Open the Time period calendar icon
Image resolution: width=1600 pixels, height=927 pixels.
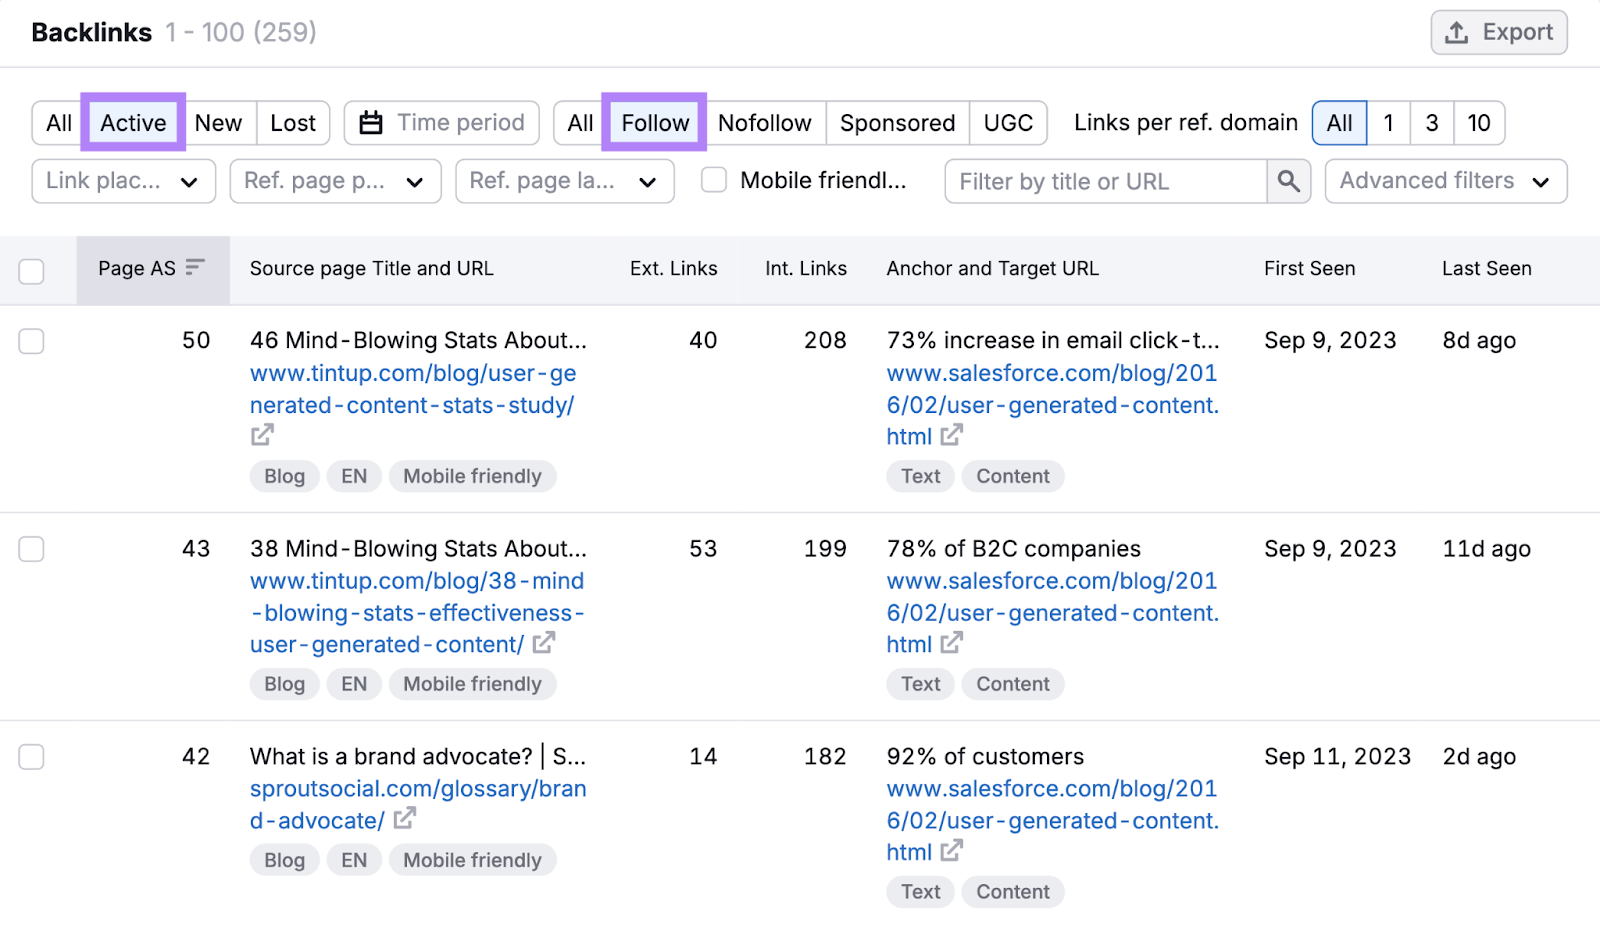tap(371, 122)
